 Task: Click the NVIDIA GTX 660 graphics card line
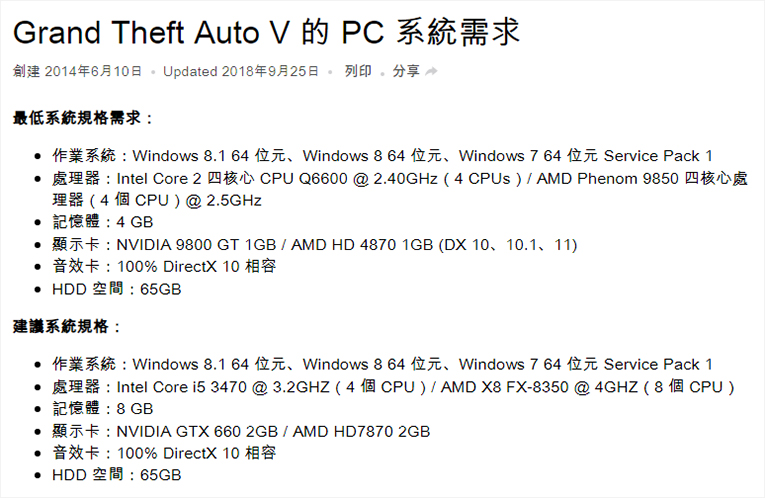(240, 431)
